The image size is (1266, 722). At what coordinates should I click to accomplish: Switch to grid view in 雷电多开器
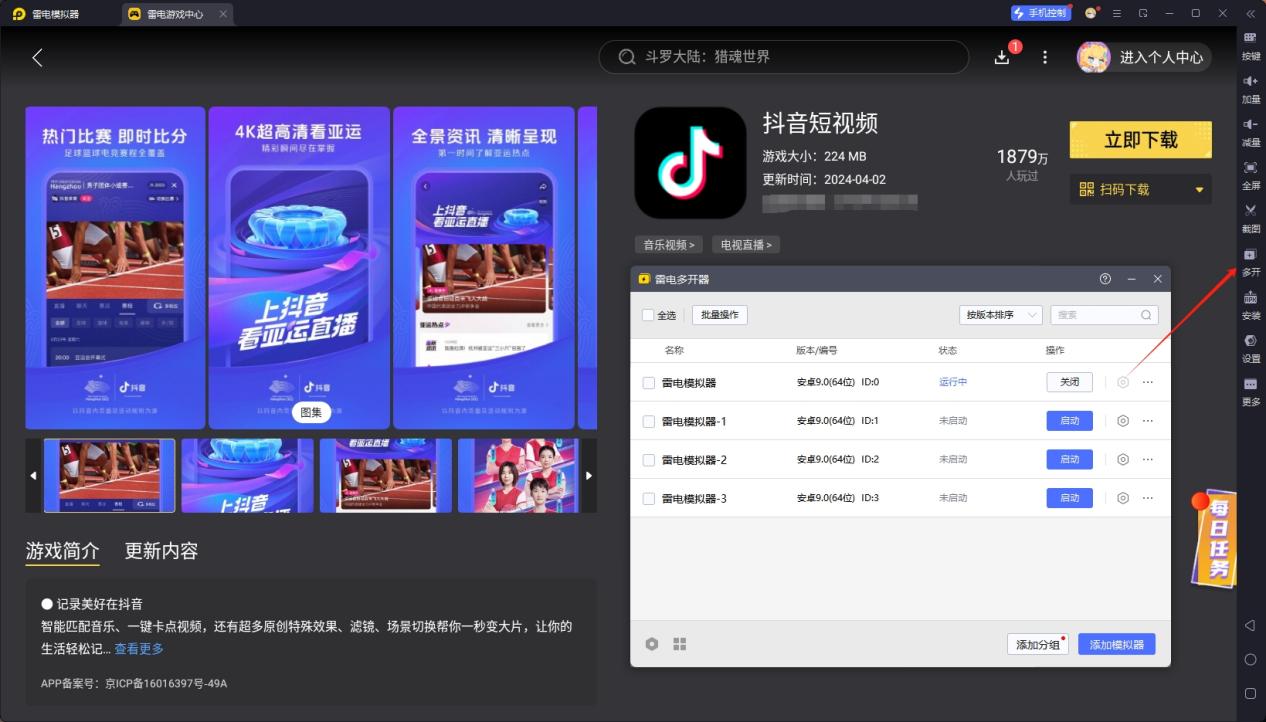680,644
